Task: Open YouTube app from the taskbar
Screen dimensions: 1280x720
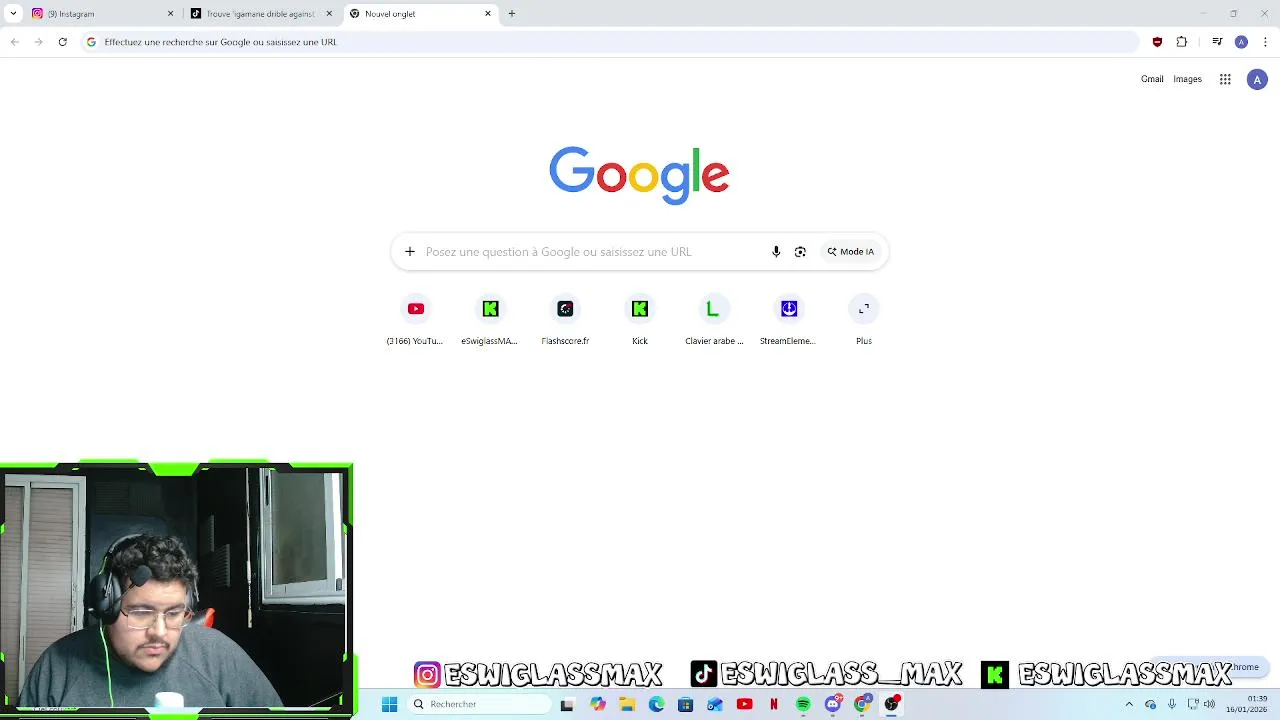Action: [x=744, y=704]
